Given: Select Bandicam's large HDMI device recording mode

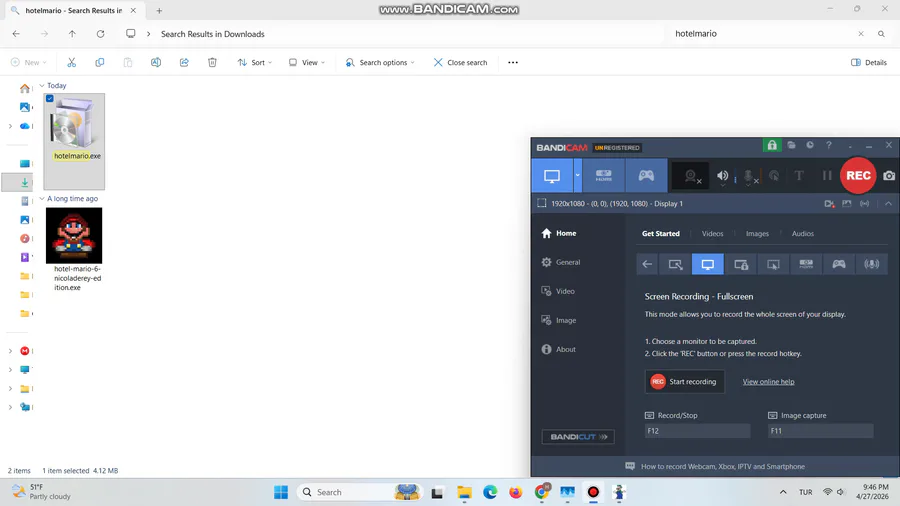Looking at the screenshot, I should 603,176.
